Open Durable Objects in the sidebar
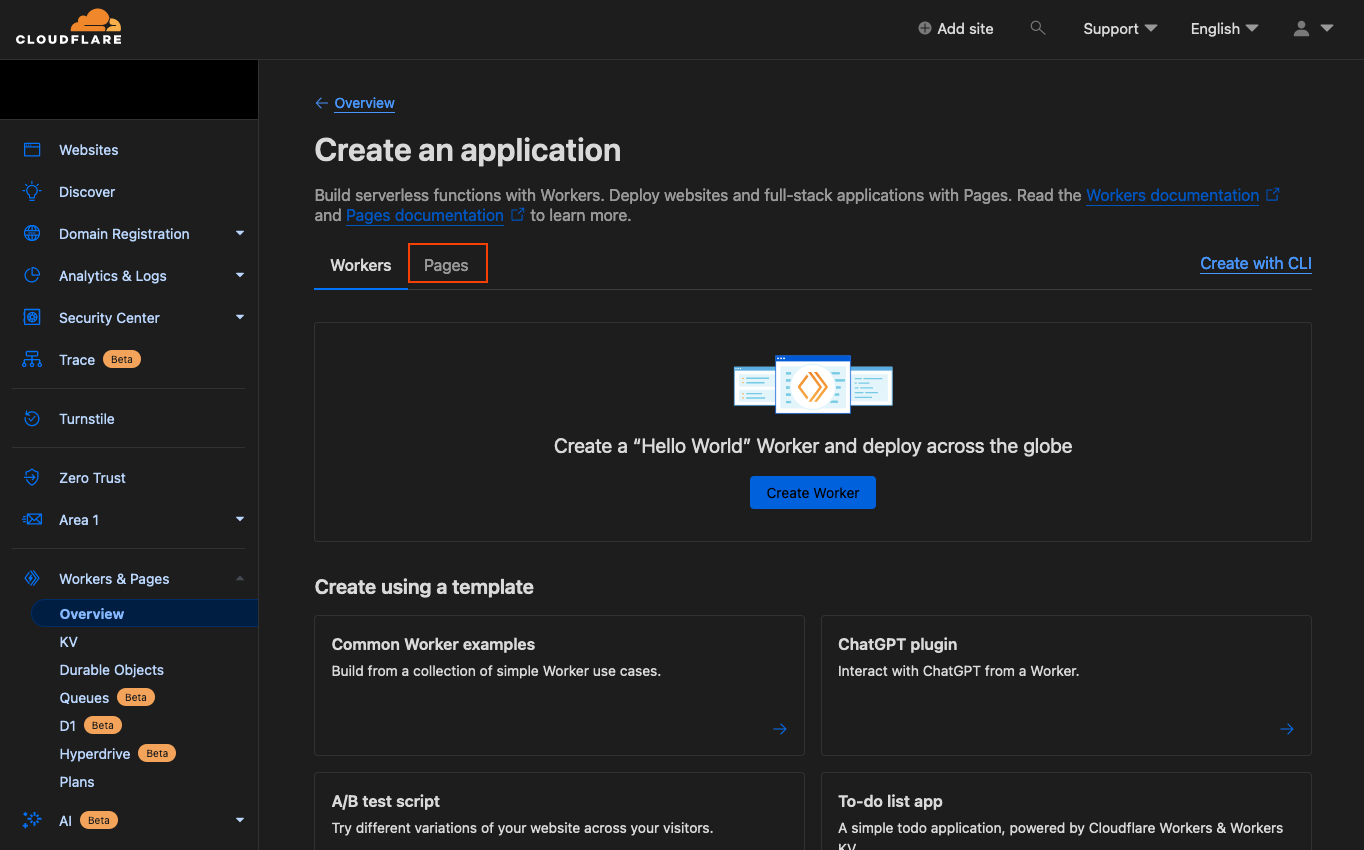 click(x=111, y=670)
